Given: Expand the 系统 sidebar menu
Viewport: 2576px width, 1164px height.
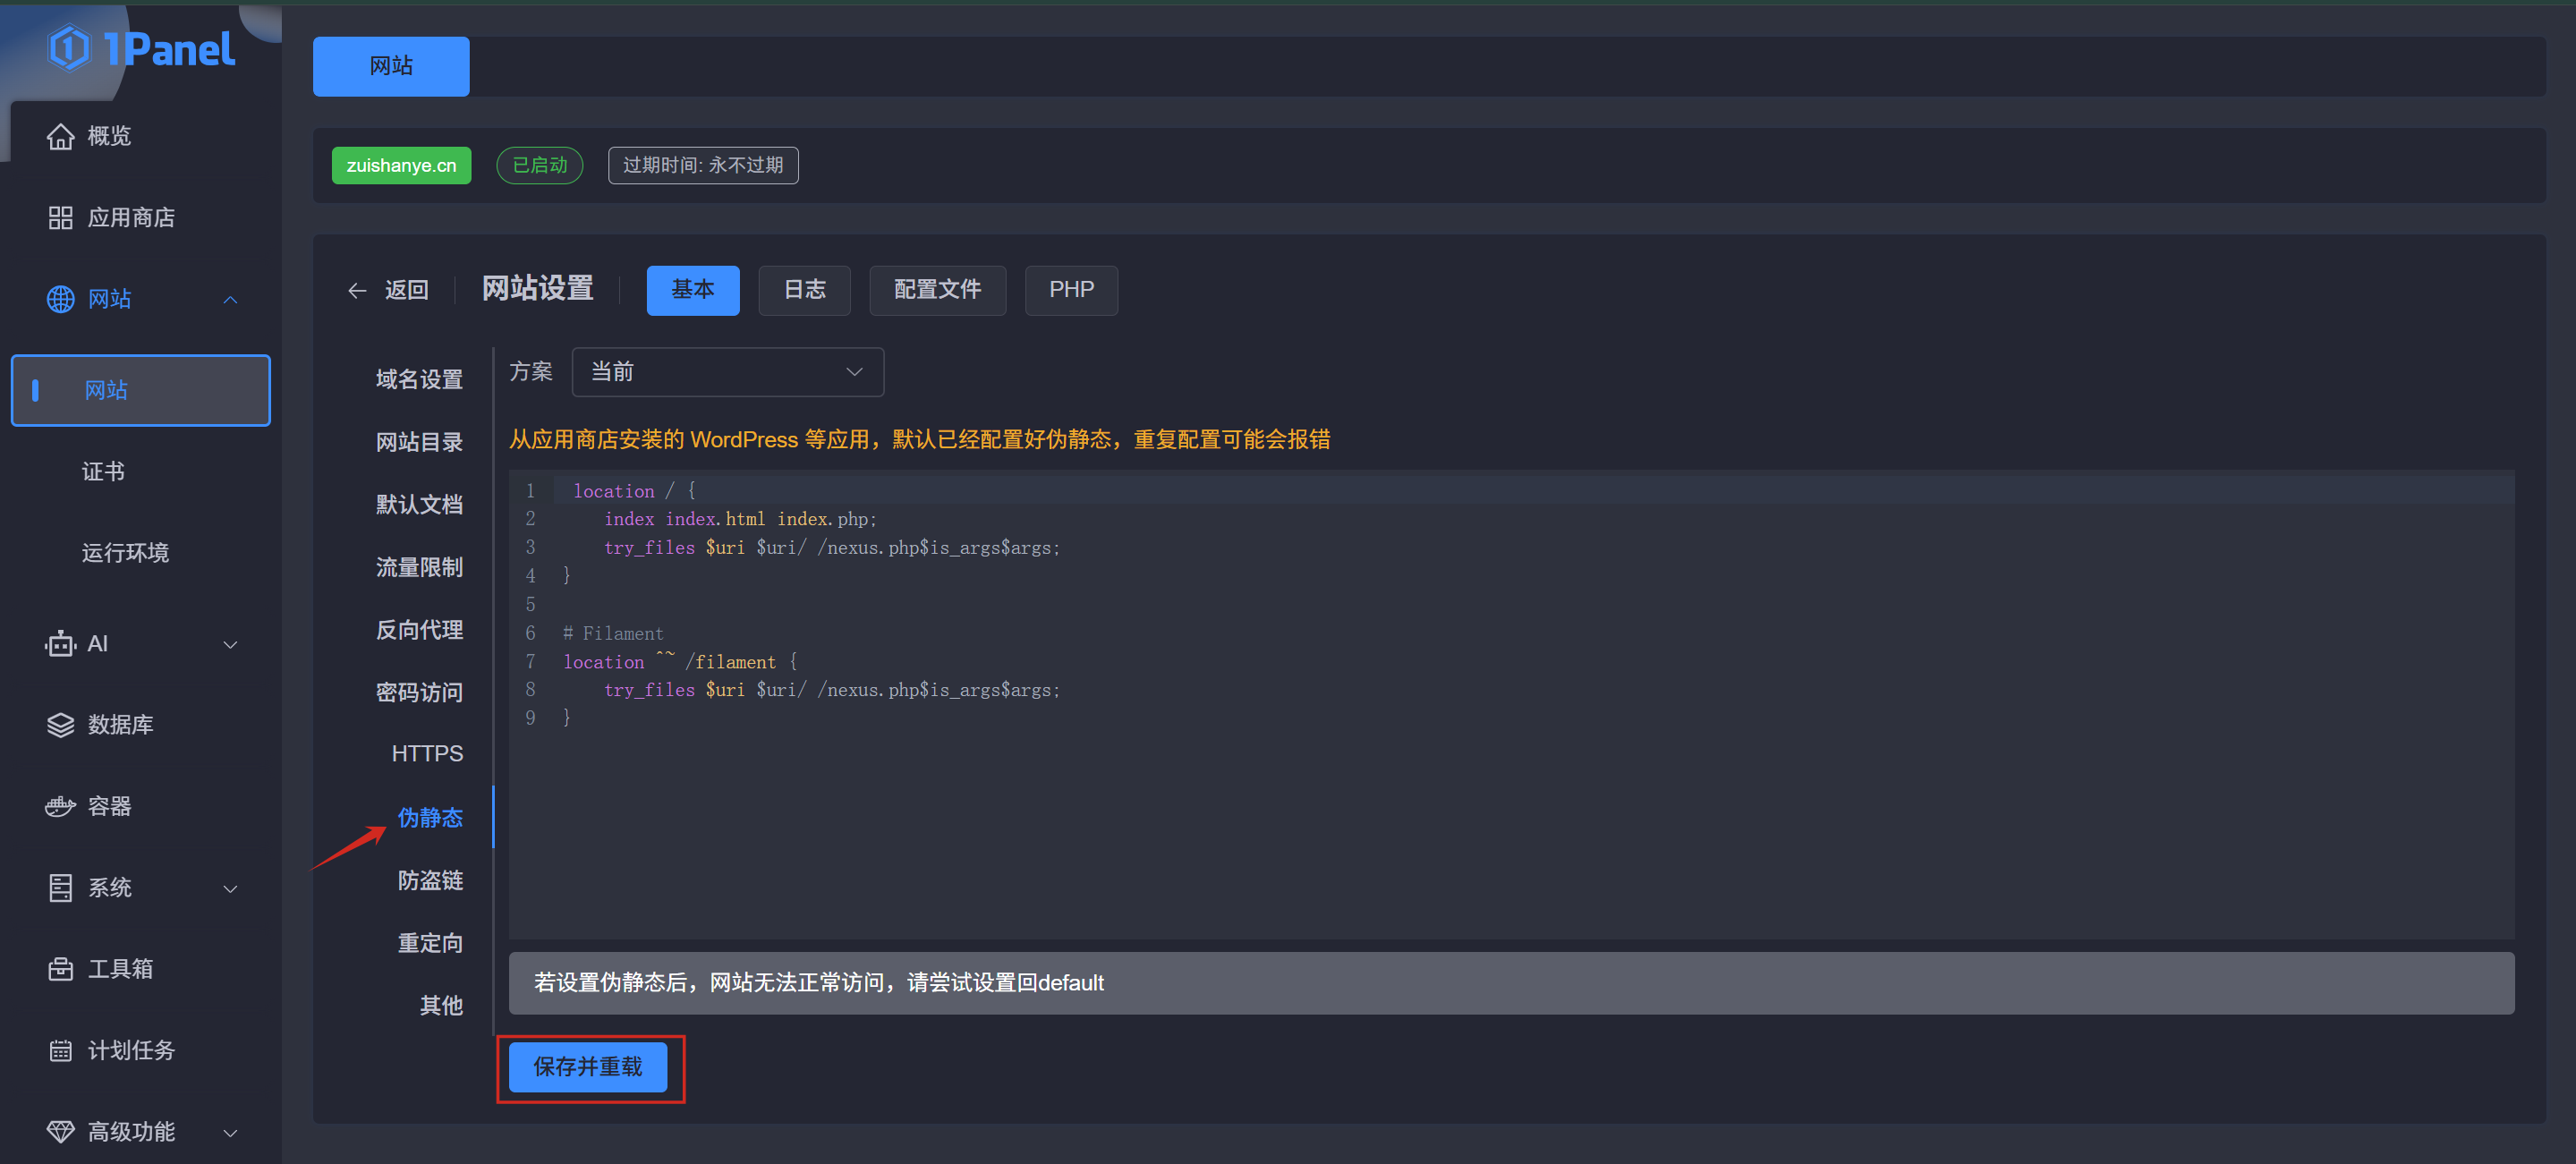Looking at the screenshot, I should tap(230, 888).
